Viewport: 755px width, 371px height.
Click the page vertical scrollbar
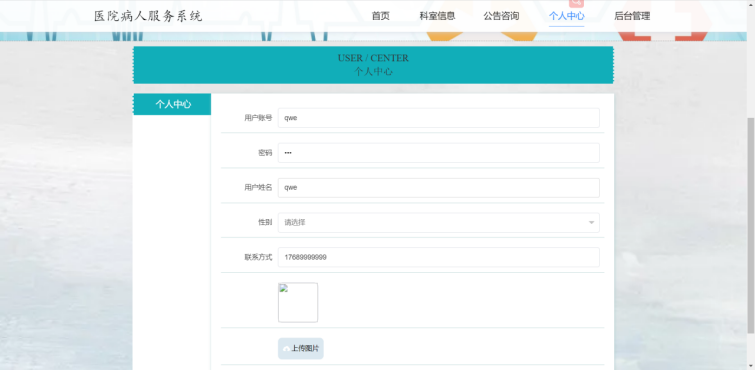click(751, 225)
